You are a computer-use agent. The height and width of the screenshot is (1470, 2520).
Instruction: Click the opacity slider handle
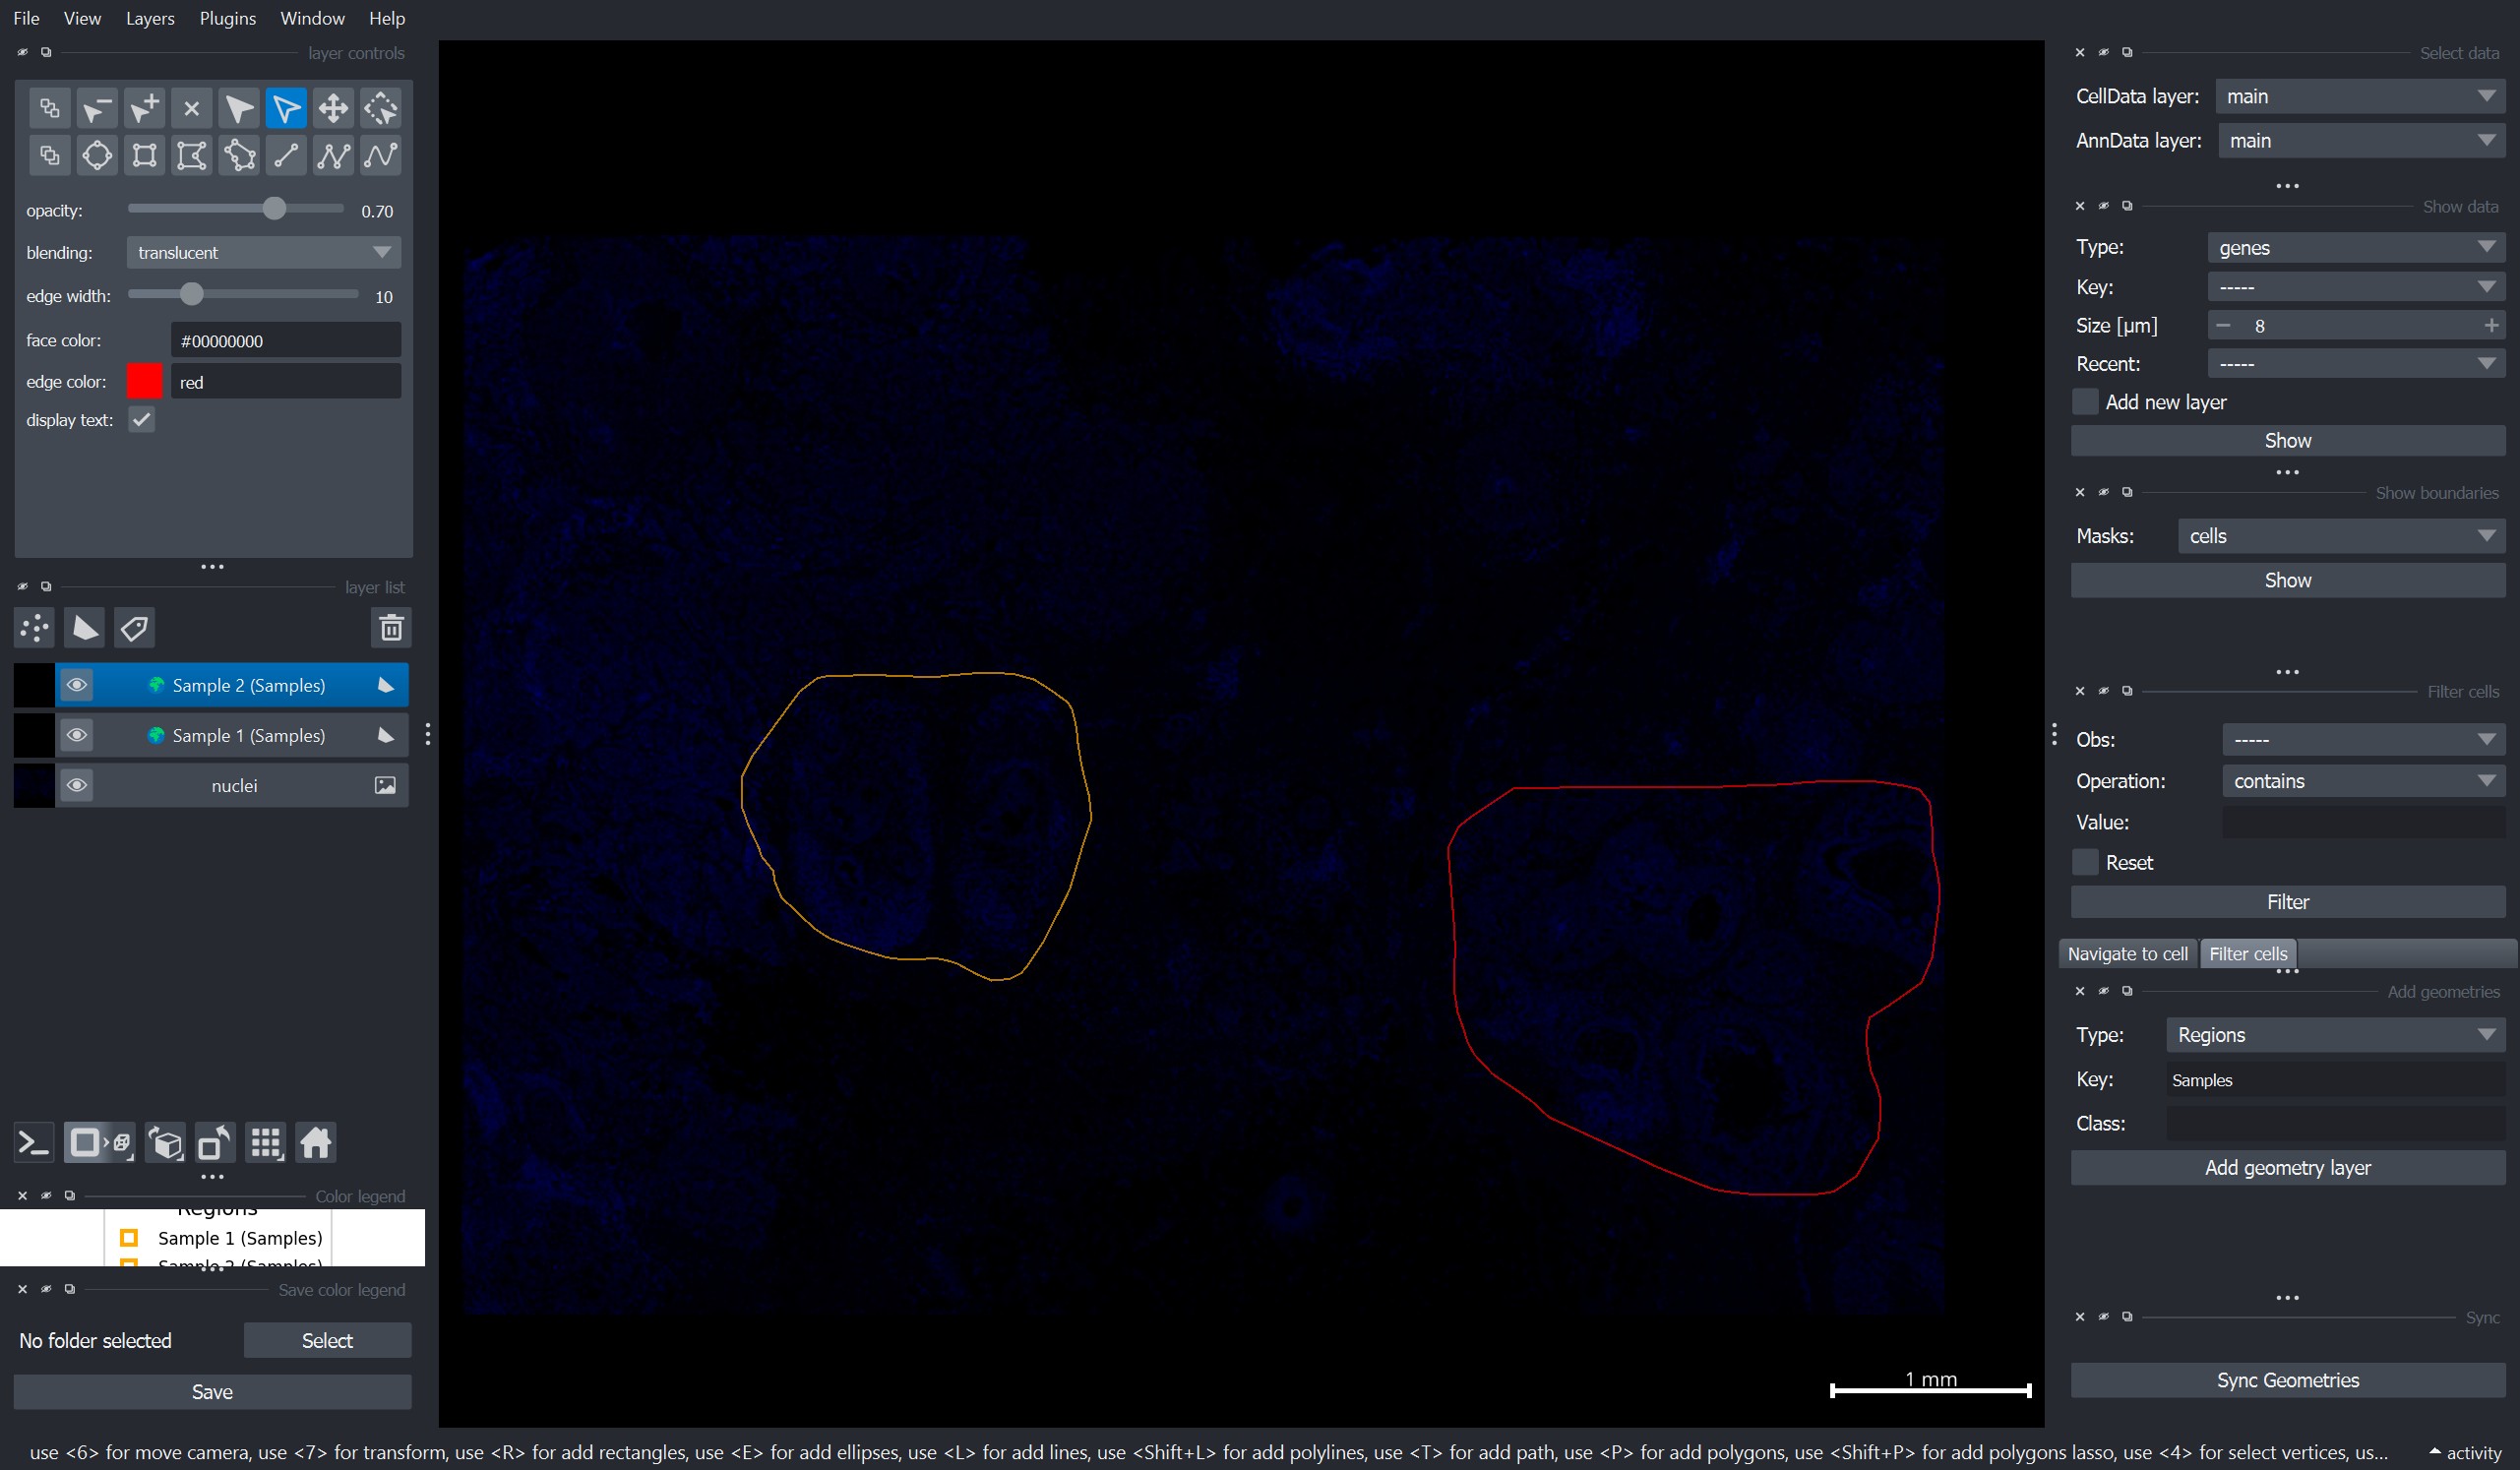tap(274, 209)
